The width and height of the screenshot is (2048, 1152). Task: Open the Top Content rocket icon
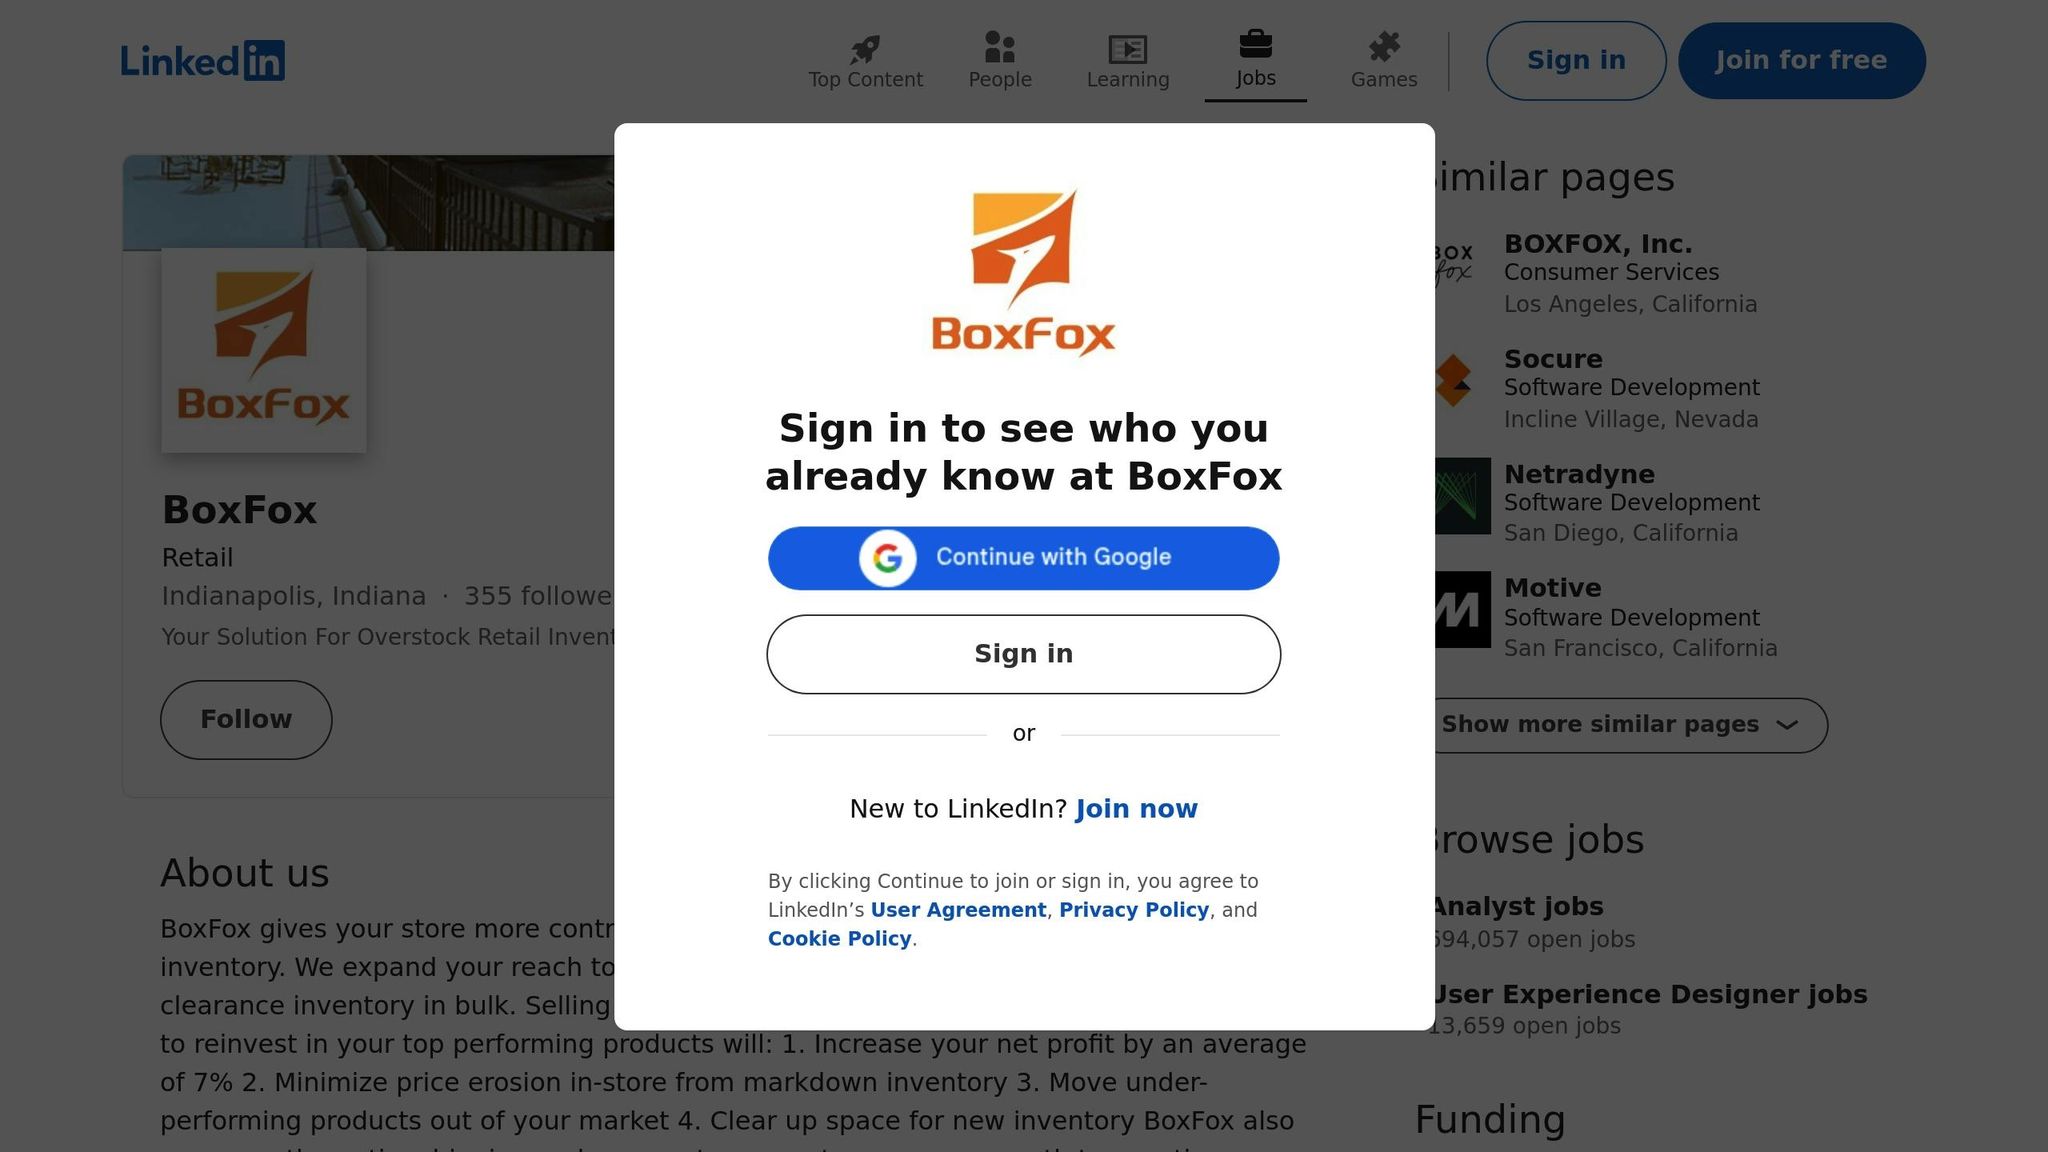(865, 48)
